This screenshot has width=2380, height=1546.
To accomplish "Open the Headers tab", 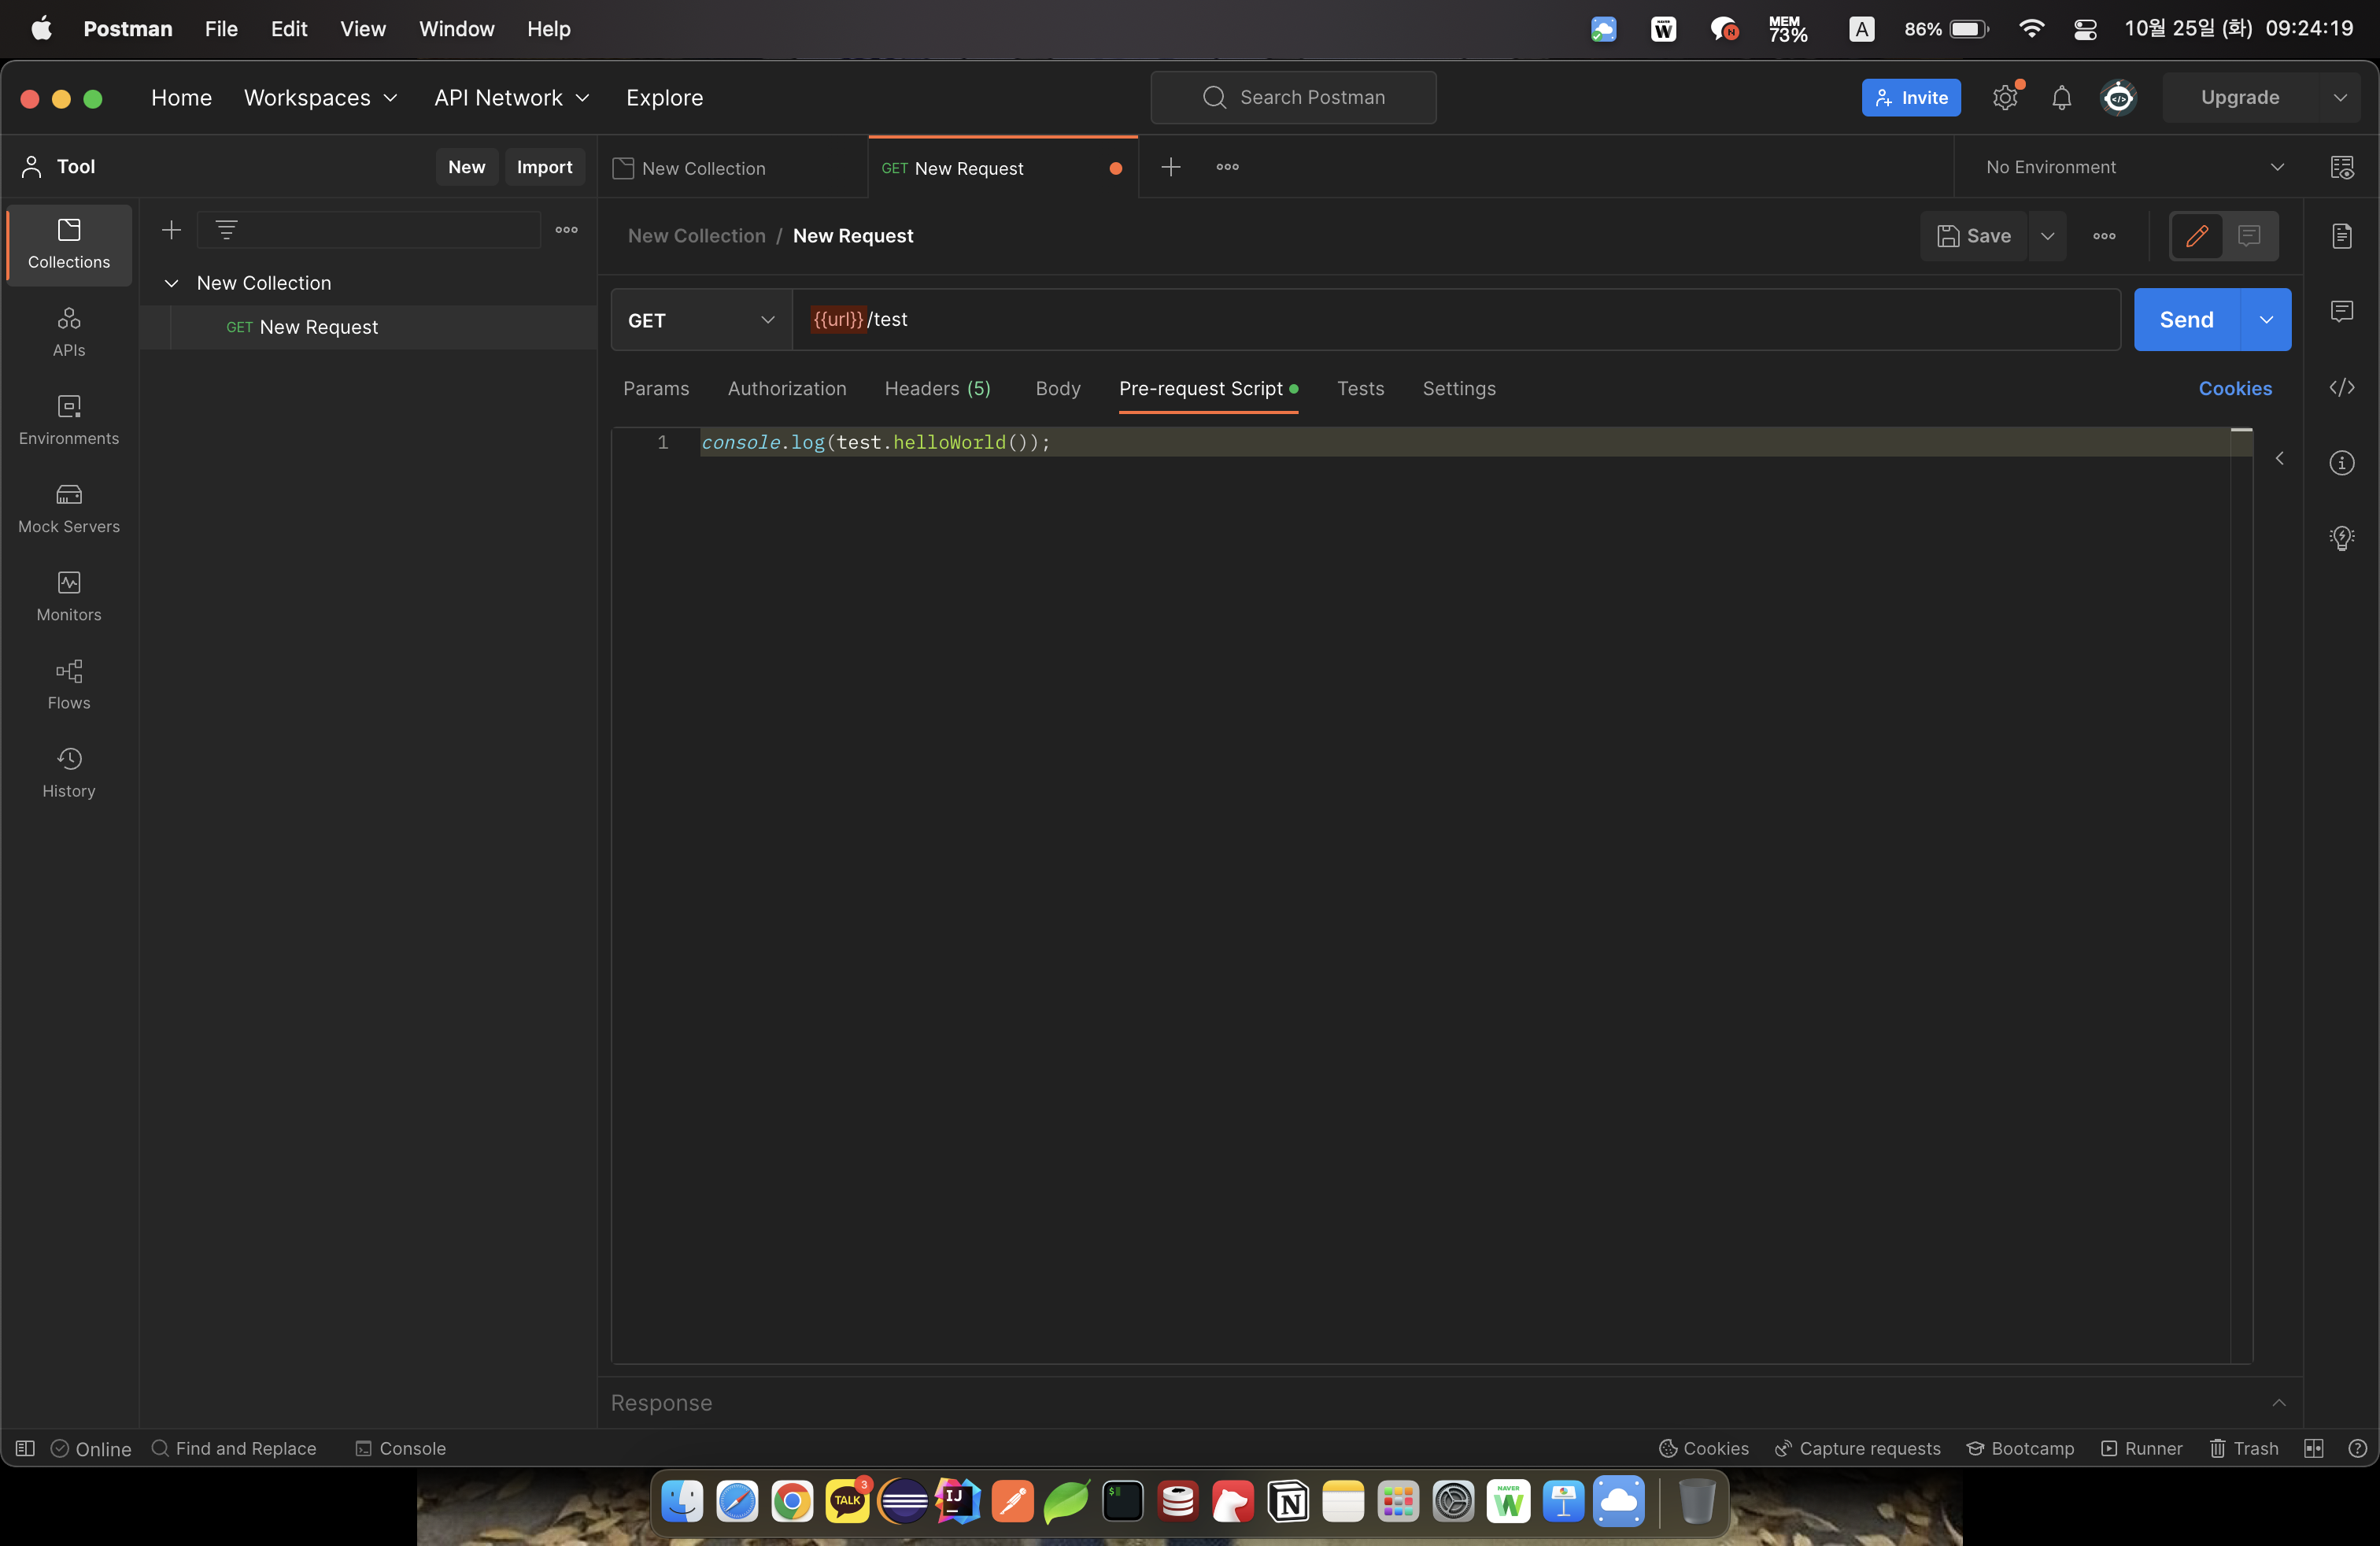I will (937, 388).
